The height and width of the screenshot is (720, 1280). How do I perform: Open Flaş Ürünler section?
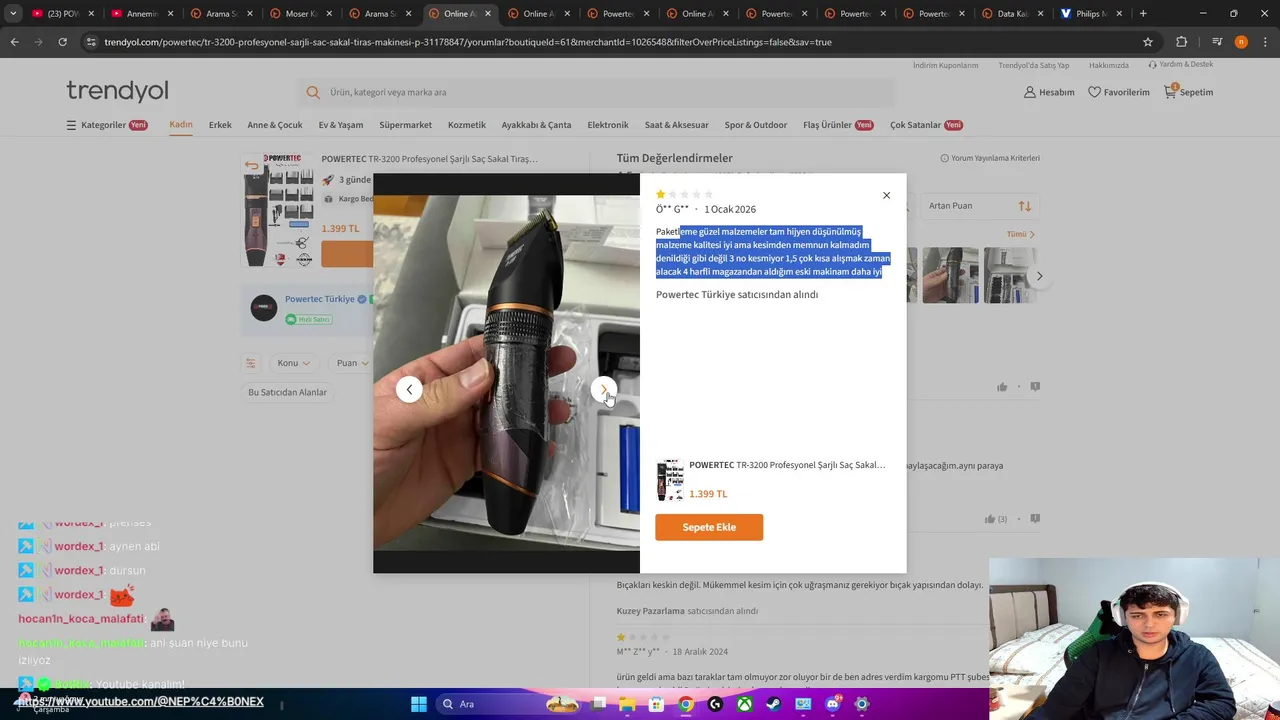(x=838, y=125)
